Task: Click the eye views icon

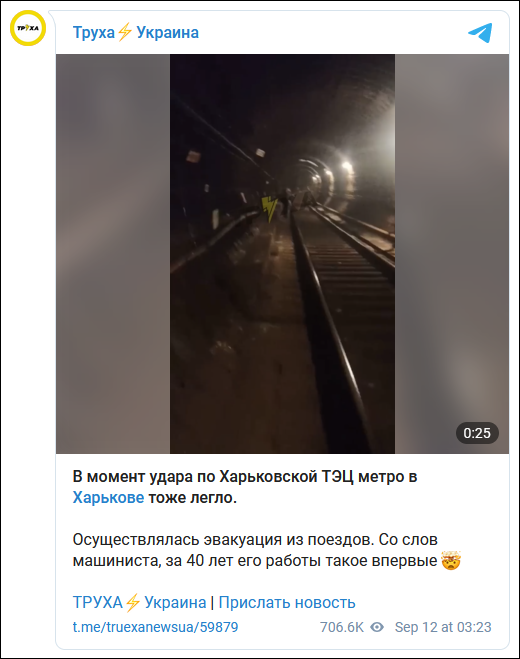Action: tap(377, 627)
